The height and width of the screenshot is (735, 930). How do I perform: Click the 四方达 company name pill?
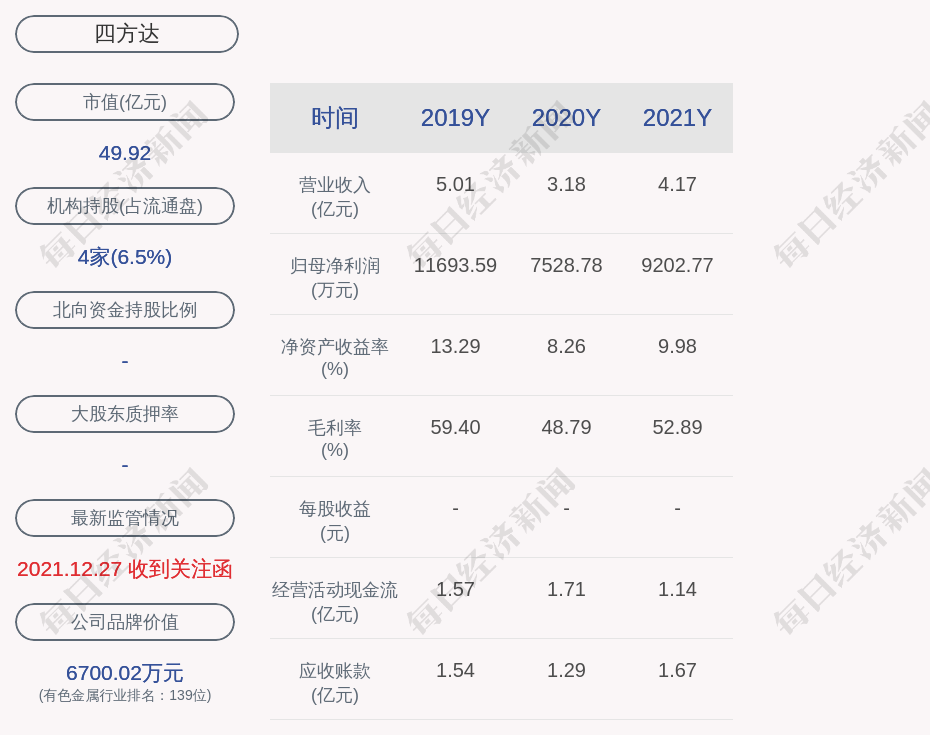point(127,34)
